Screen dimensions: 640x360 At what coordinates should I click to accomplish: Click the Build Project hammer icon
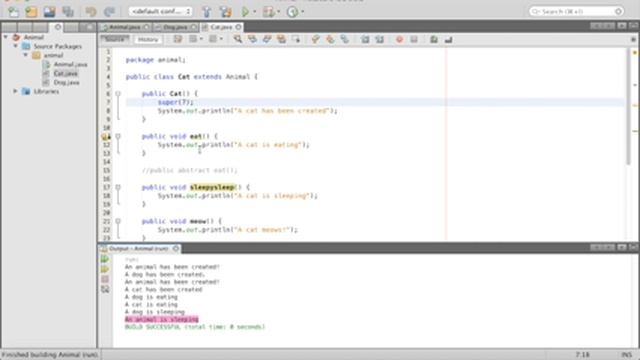pyautogui.click(x=207, y=11)
